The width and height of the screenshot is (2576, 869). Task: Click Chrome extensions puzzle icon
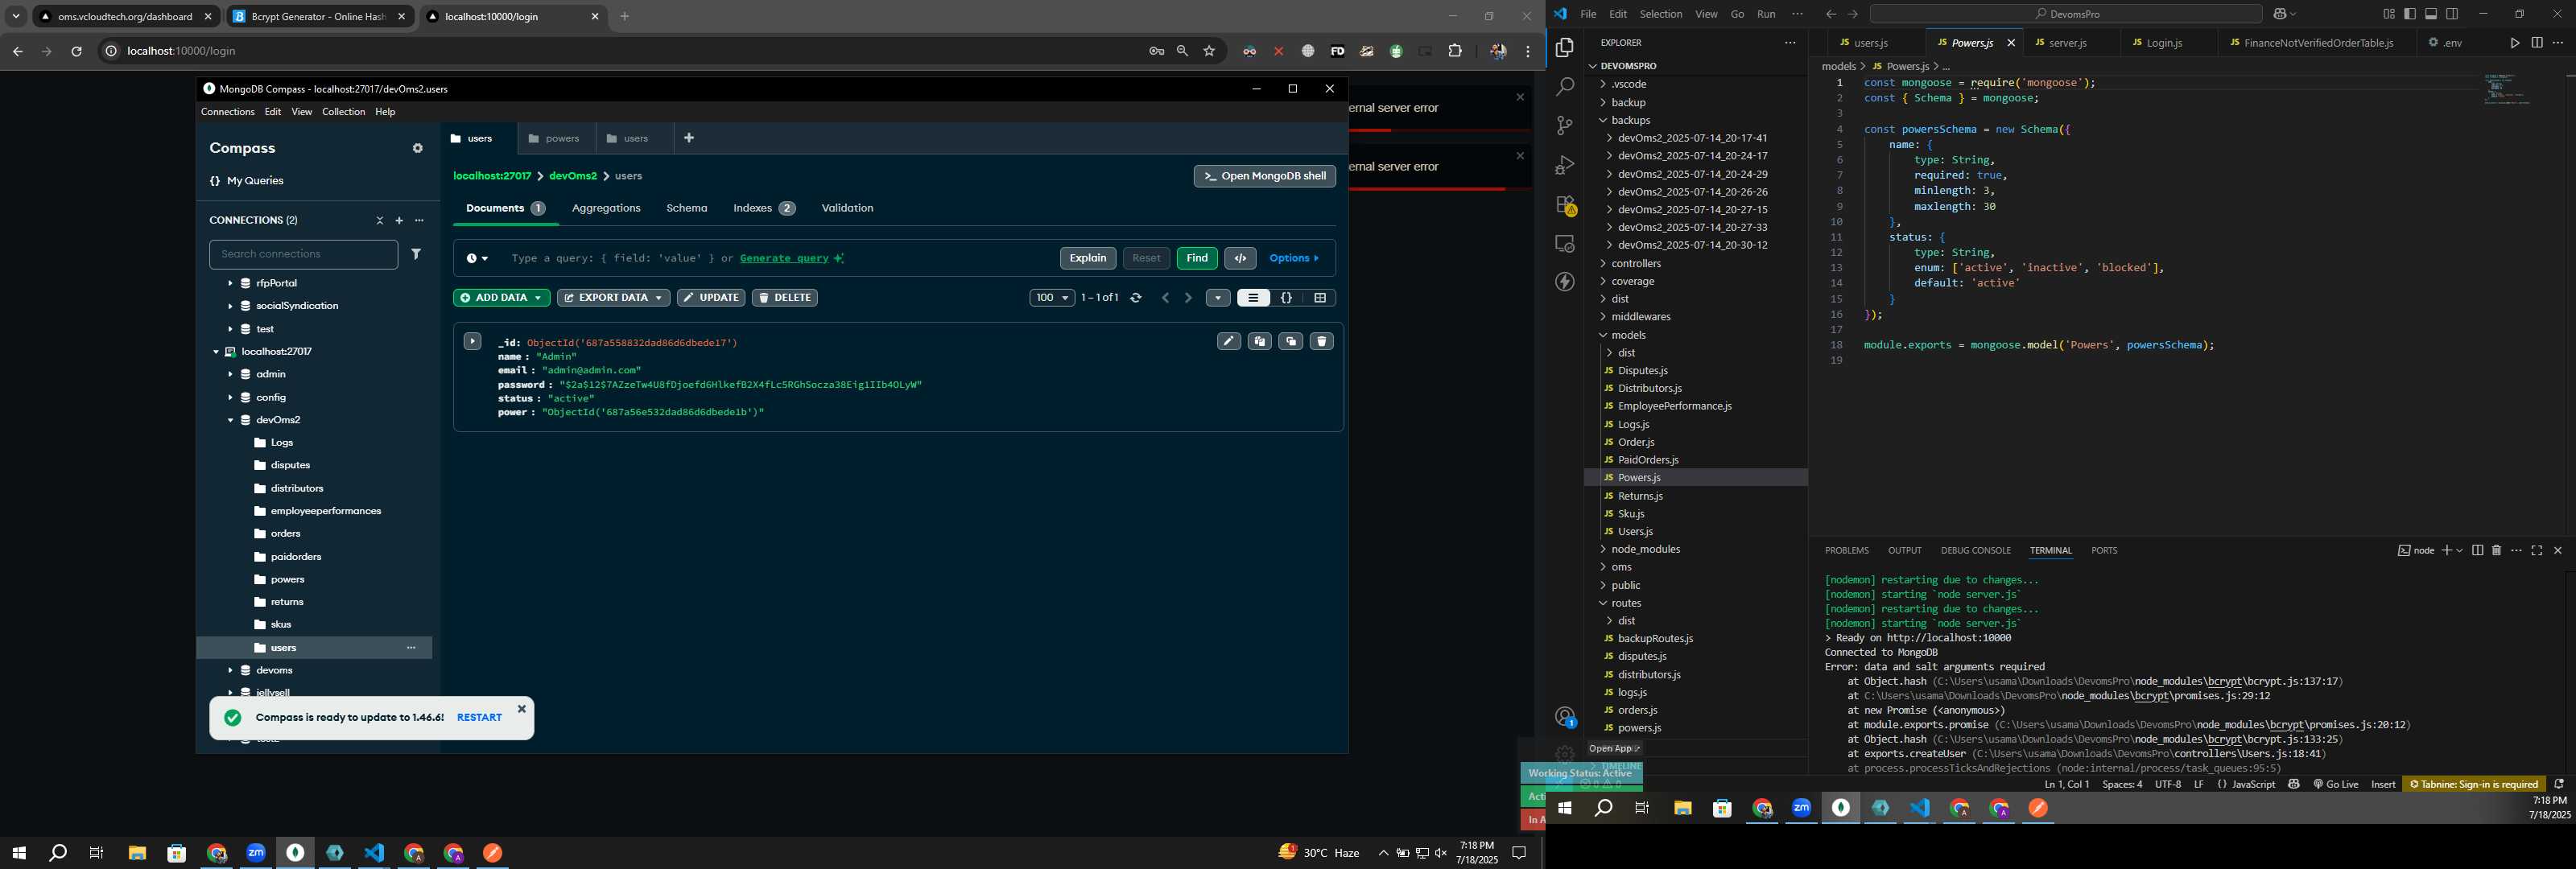click(x=1455, y=51)
